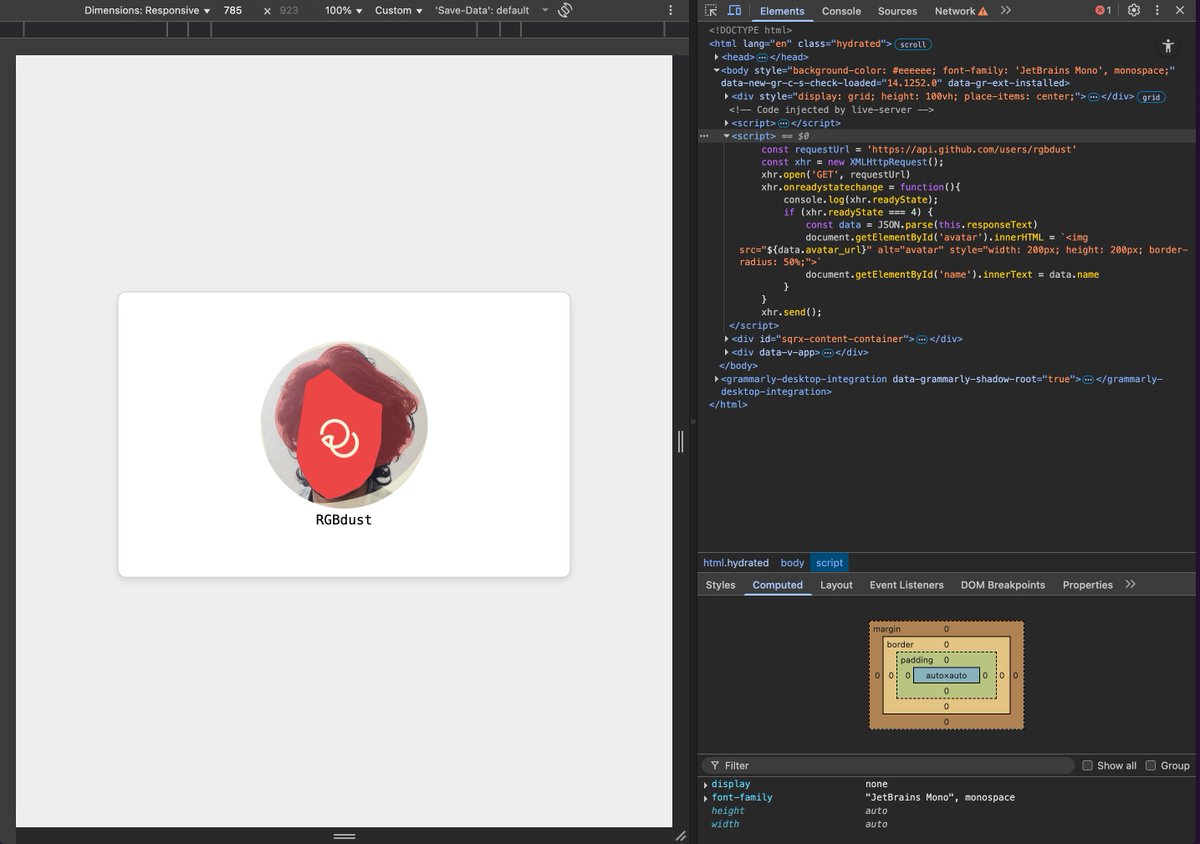Click the scroll badge on html element
The height and width of the screenshot is (844, 1200).
(912, 44)
